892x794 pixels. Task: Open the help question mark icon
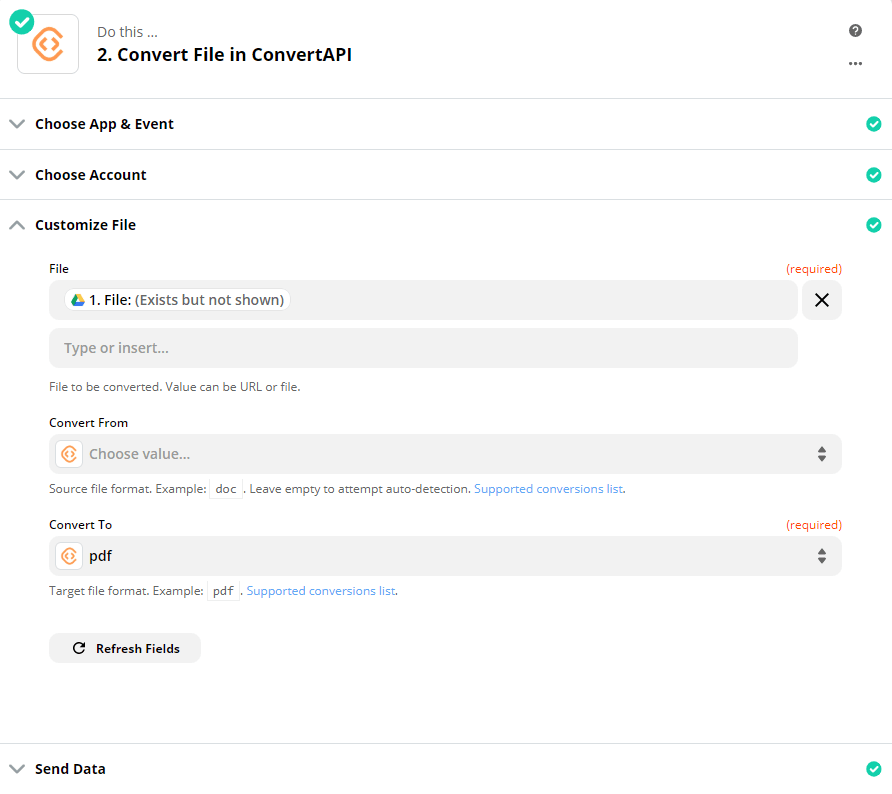tap(855, 30)
